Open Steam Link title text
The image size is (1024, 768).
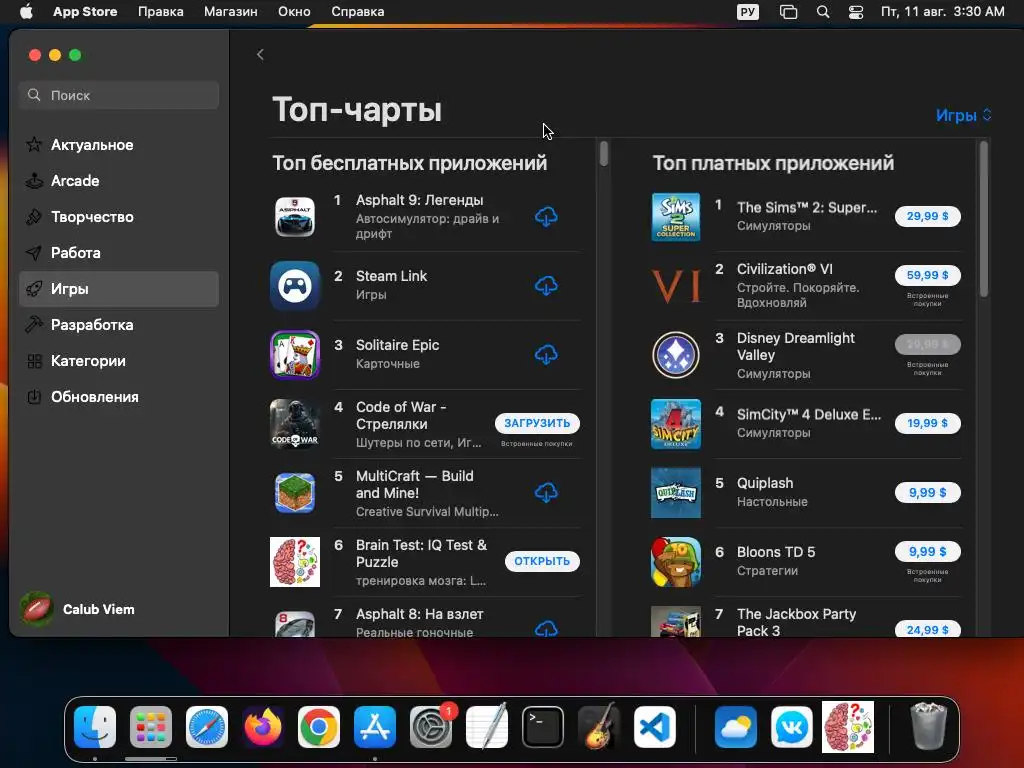(391, 276)
